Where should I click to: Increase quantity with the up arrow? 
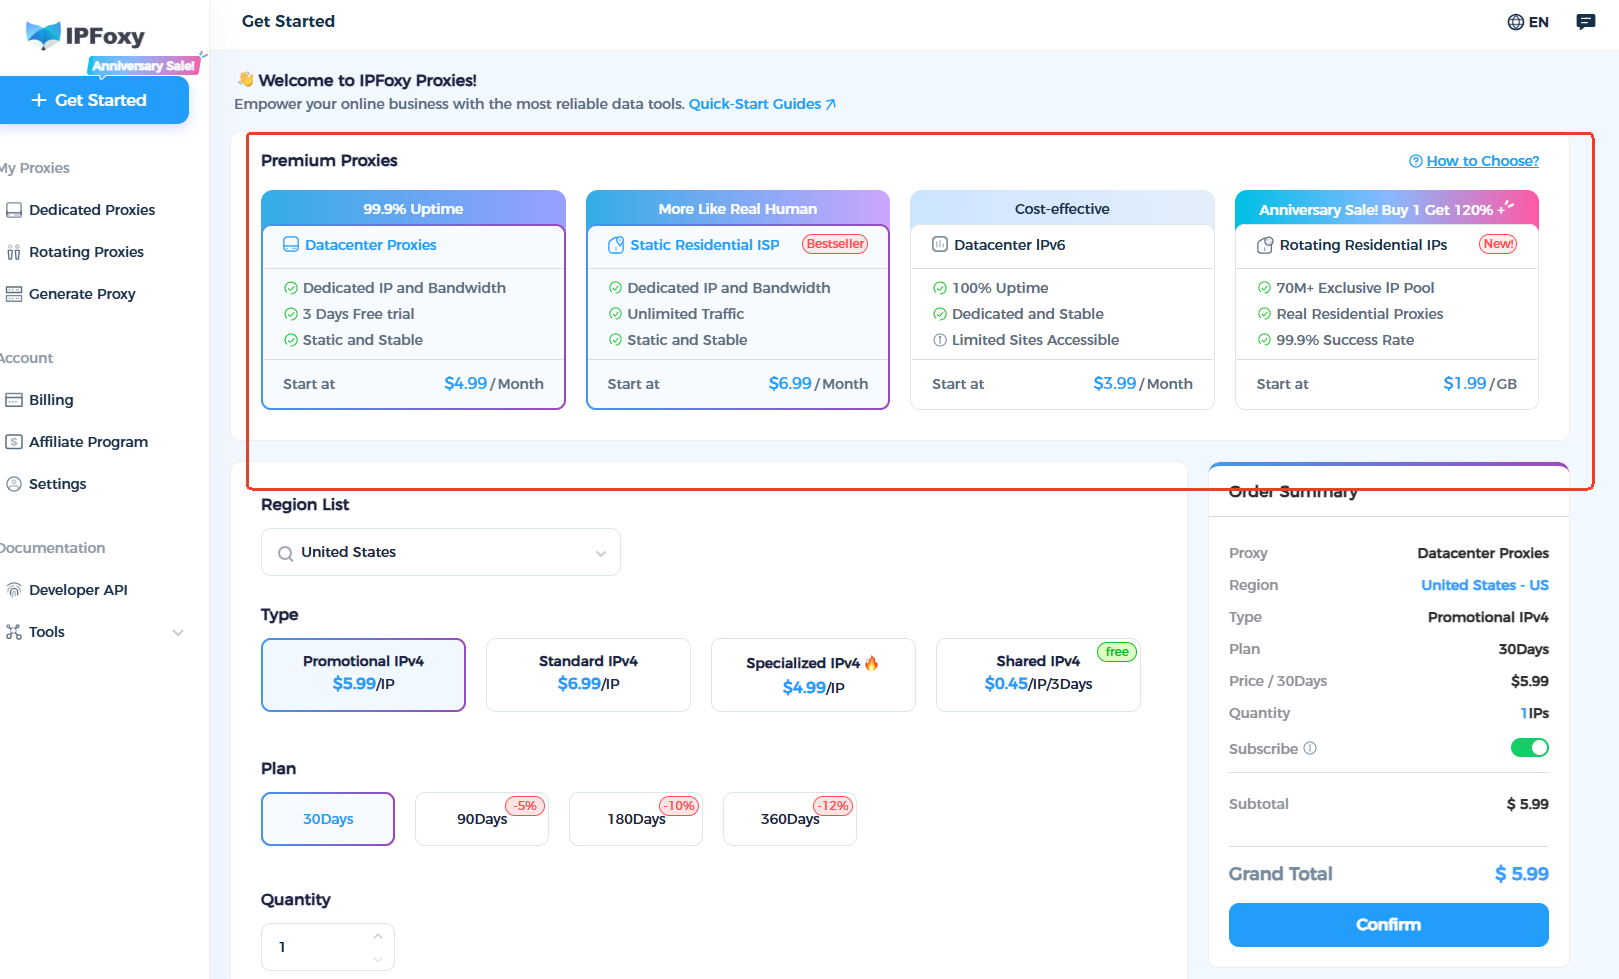(x=378, y=936)
